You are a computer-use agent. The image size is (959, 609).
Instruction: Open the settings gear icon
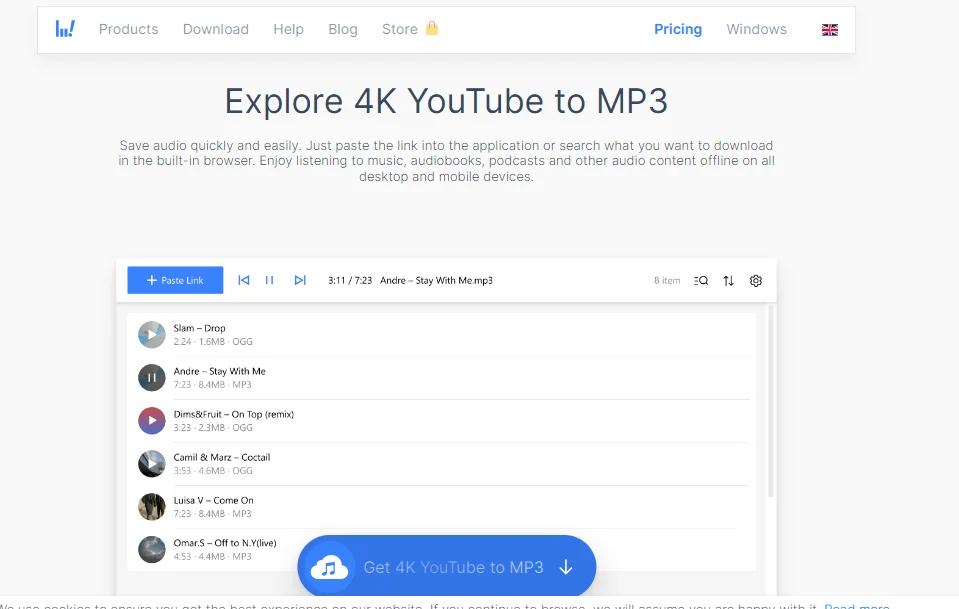click(x=756, y=281)
